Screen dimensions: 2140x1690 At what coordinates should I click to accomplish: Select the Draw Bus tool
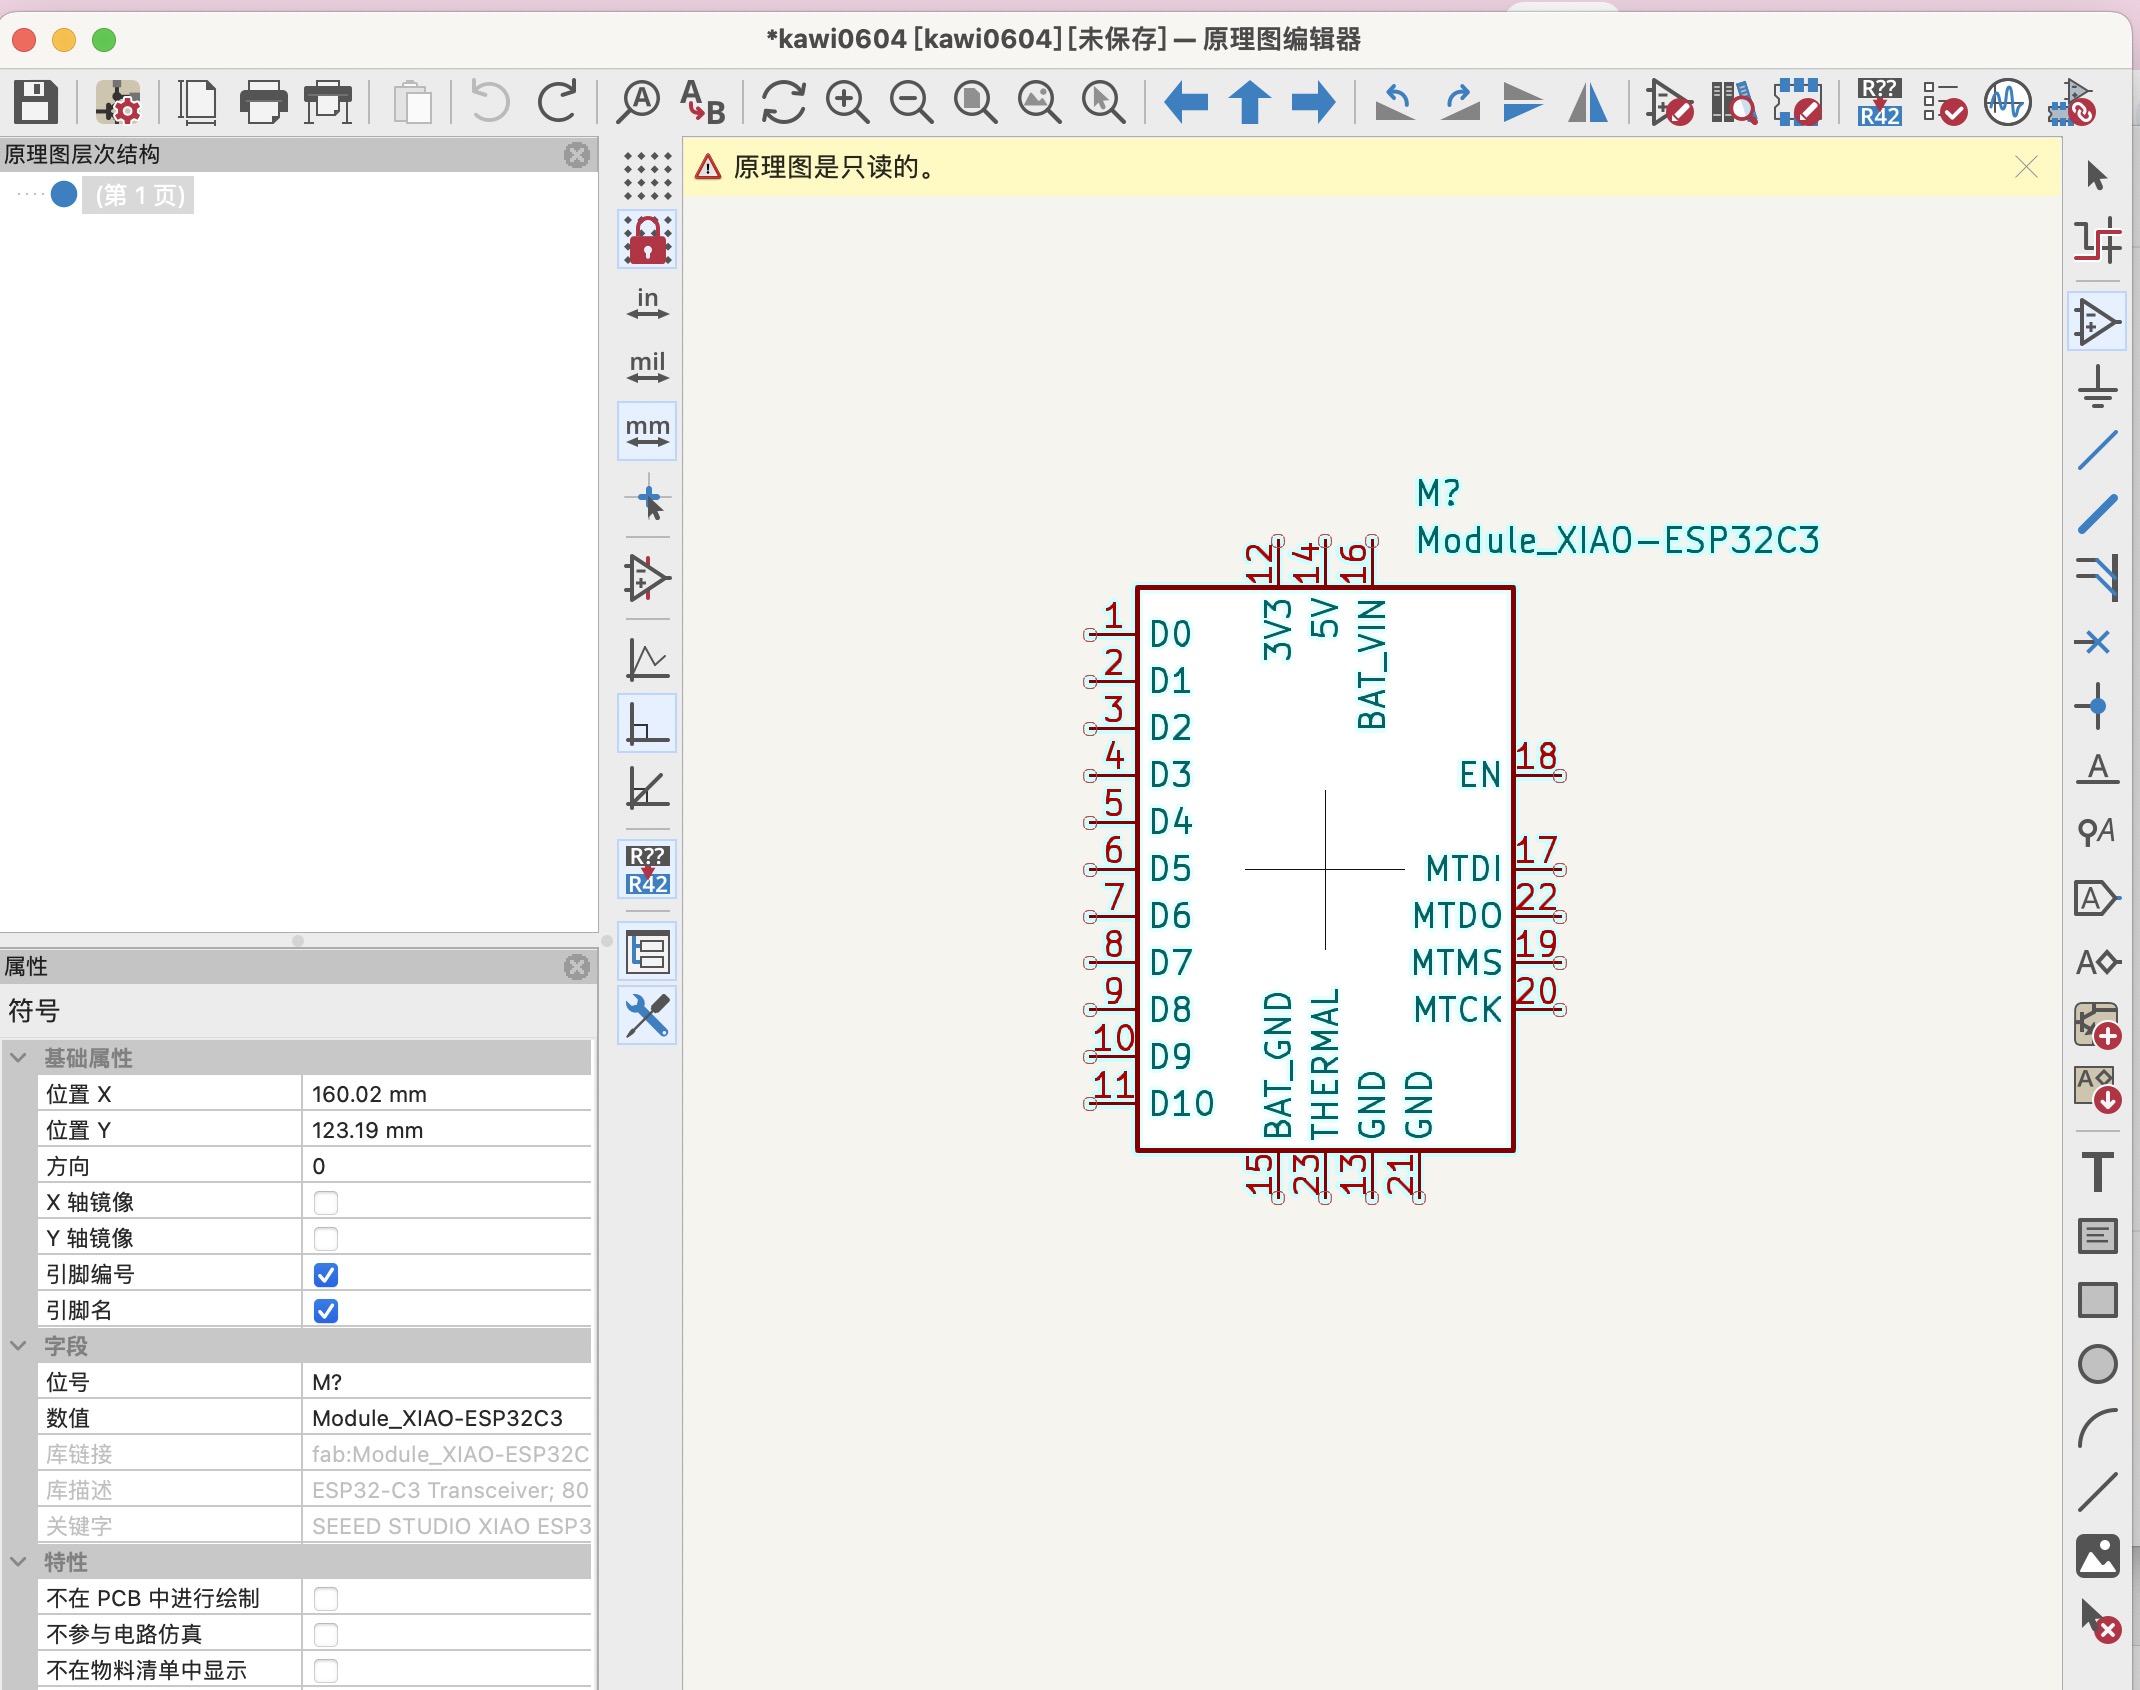pyautogui.click(x=2097, y=514)
